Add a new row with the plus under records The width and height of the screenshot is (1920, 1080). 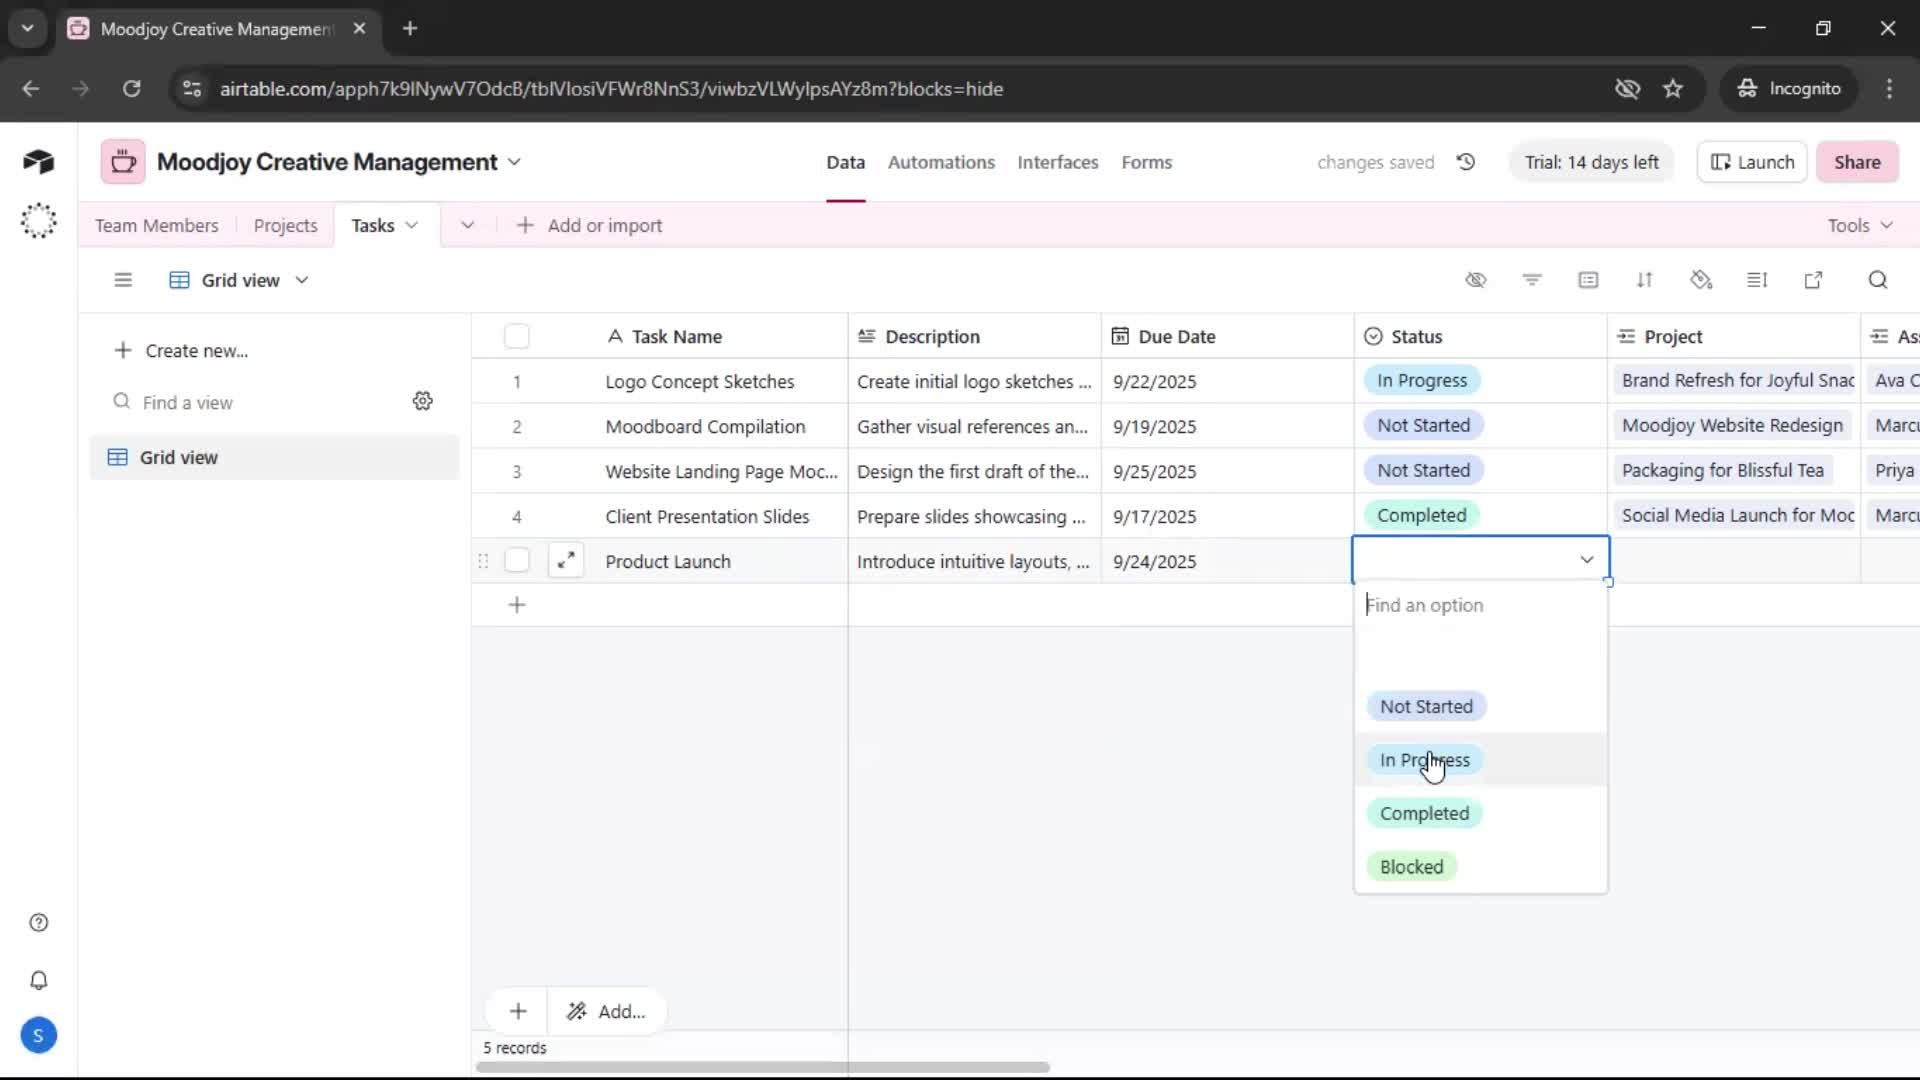[517, 605]
